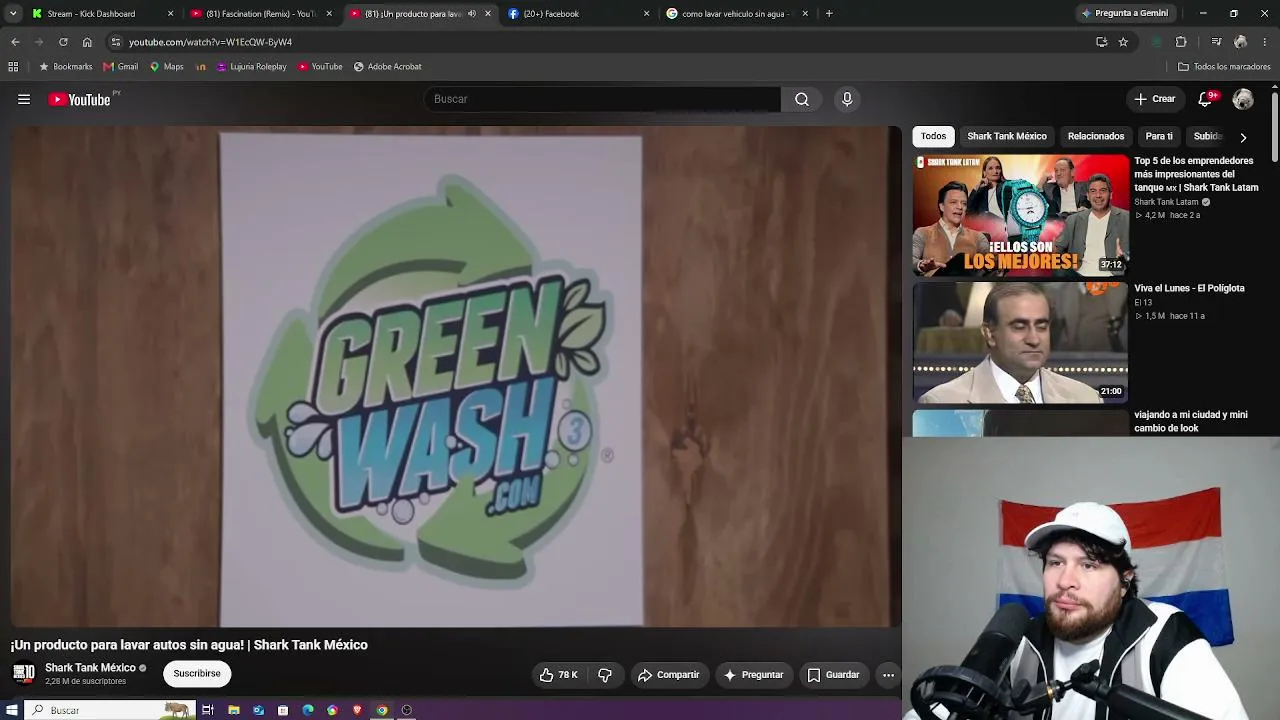Open Microsoft Edge from the taskbar
Image resolution: width=1280 pixels, height=720 pixels.
point(307,710)
